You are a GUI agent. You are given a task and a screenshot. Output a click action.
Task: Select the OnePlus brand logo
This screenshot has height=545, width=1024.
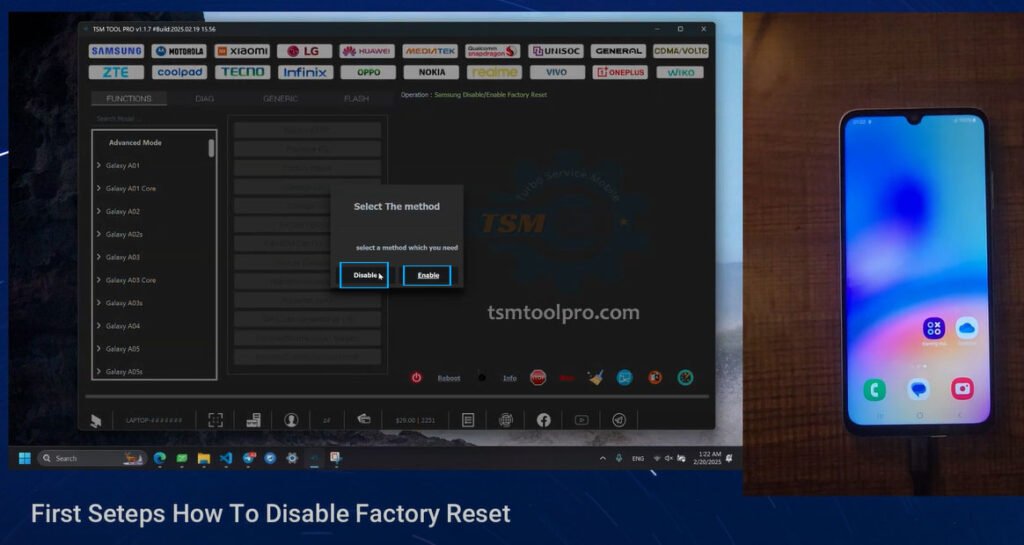[620, 72]
